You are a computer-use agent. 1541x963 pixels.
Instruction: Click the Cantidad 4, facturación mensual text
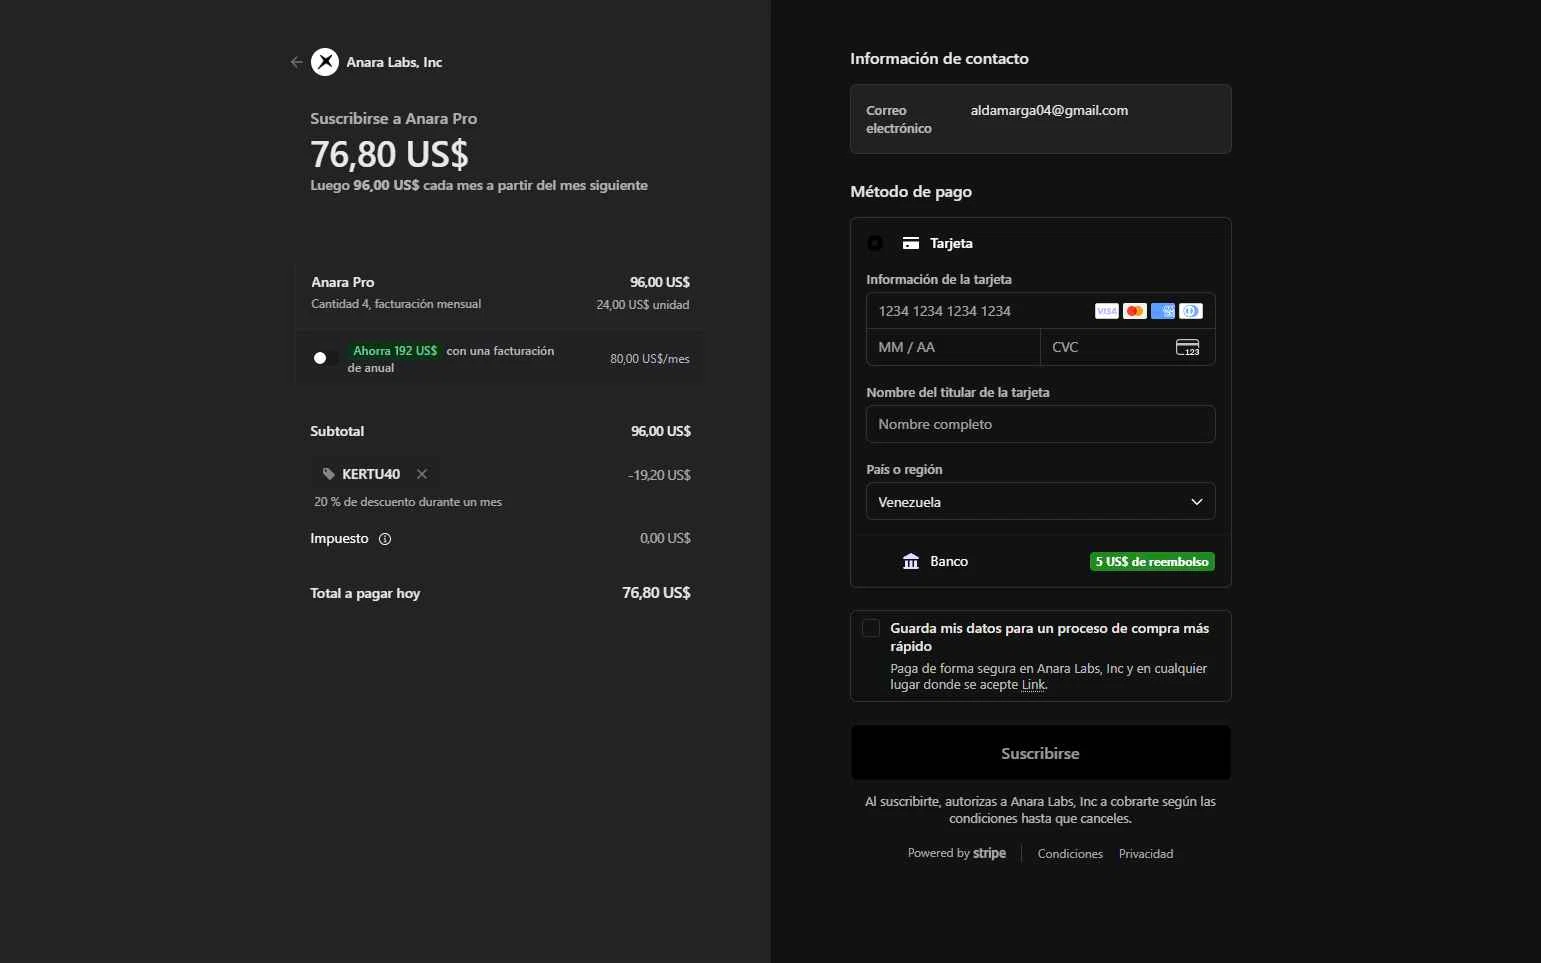point(396,304)
